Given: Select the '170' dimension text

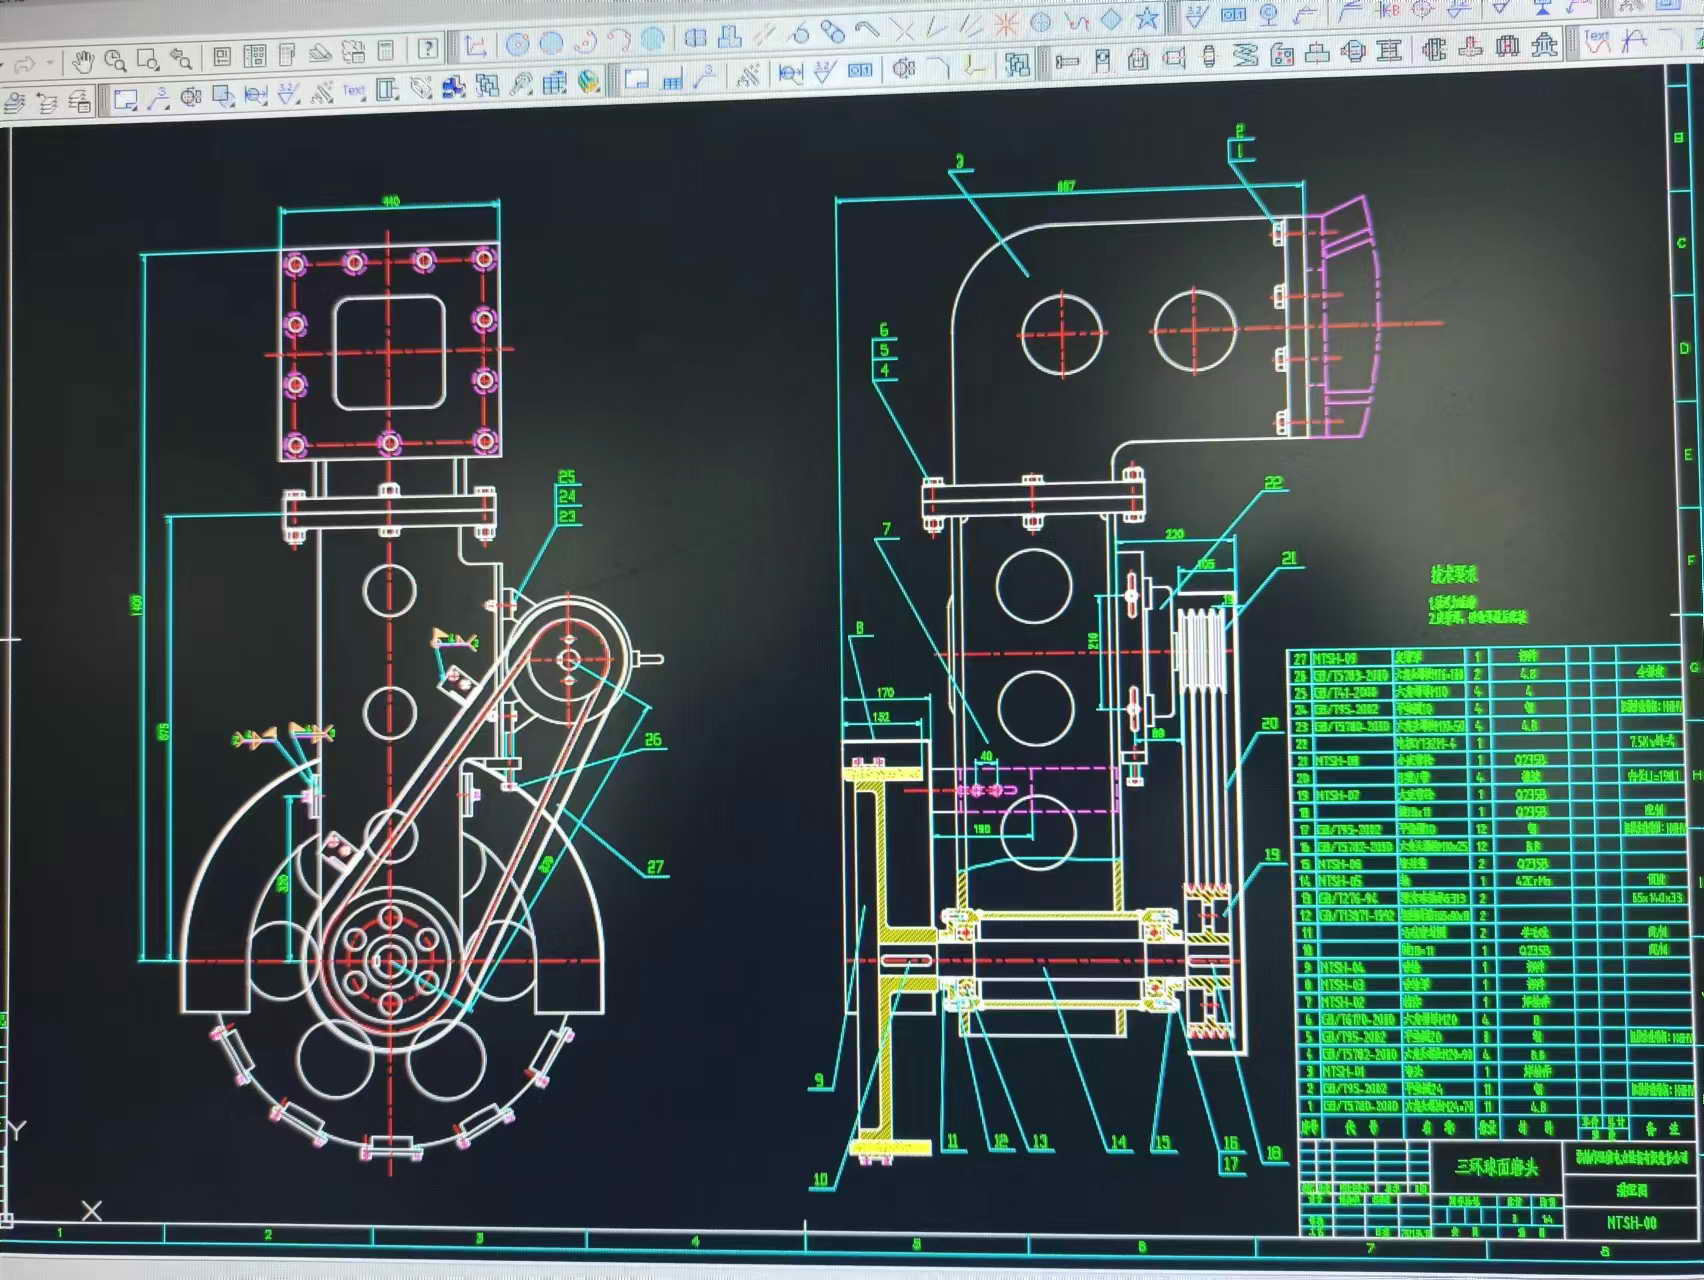Looking at the screenshot, I should click(885, 692).
